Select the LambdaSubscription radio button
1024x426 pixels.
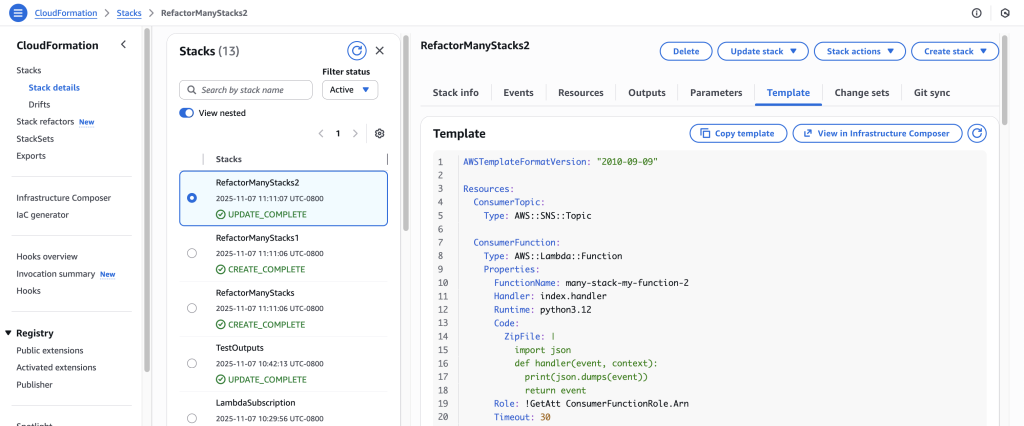tap(192, 418)
